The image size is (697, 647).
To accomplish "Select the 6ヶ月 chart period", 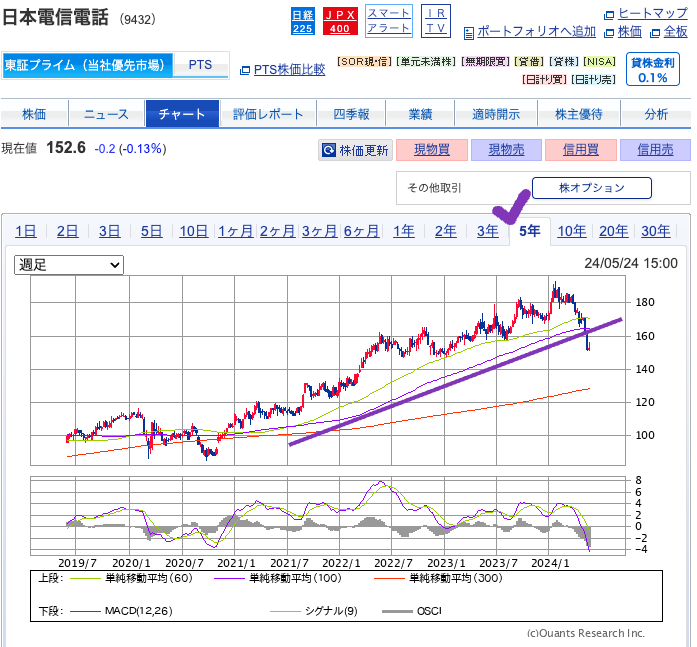I will pyautogui.click(x=361, y=232).
